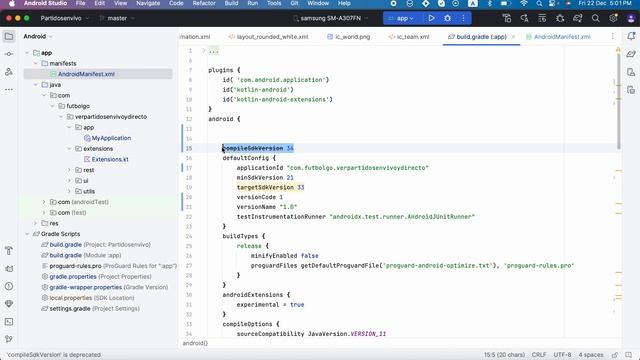Open the Partidosenvivo project dropdown
The image size is (640, 360).
pyautogui.click(x=64, y=18)
